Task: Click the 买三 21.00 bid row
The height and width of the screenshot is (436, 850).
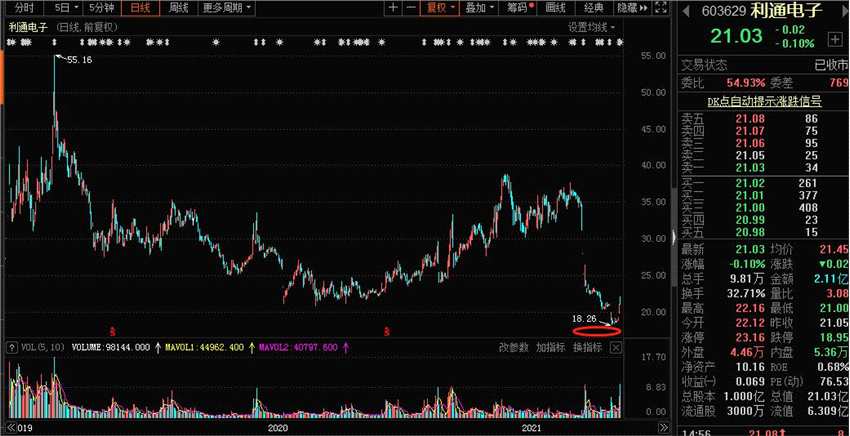Action: [x=762, y=208]
